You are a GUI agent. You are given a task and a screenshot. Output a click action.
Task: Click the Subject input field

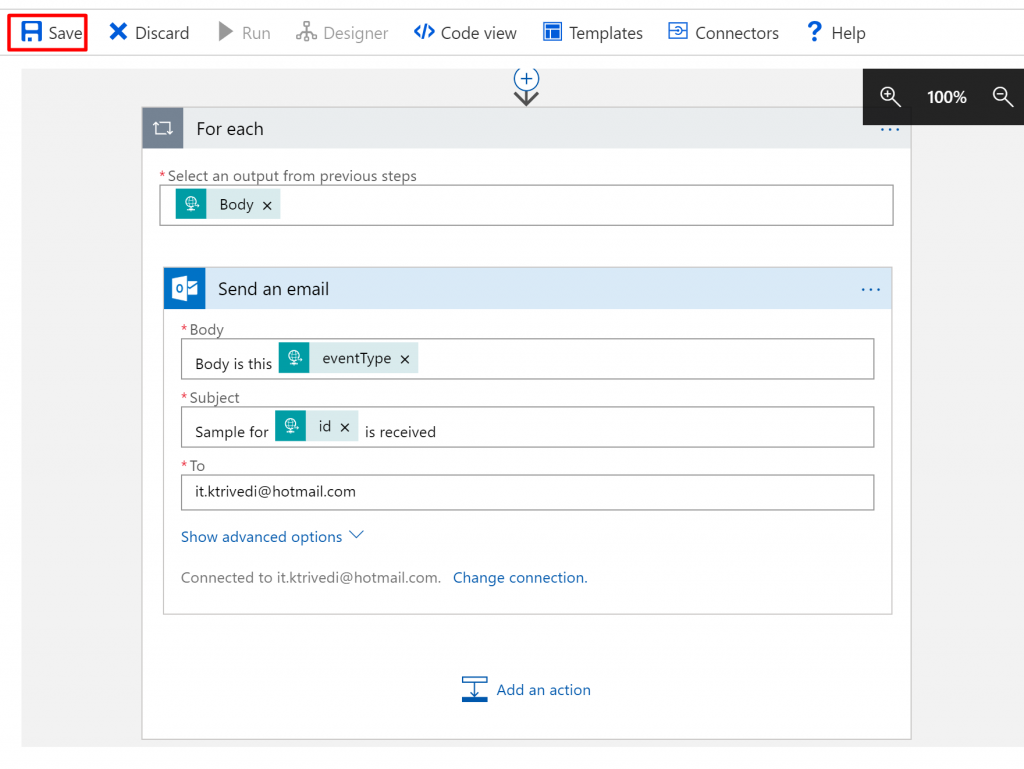coord(528,427)
